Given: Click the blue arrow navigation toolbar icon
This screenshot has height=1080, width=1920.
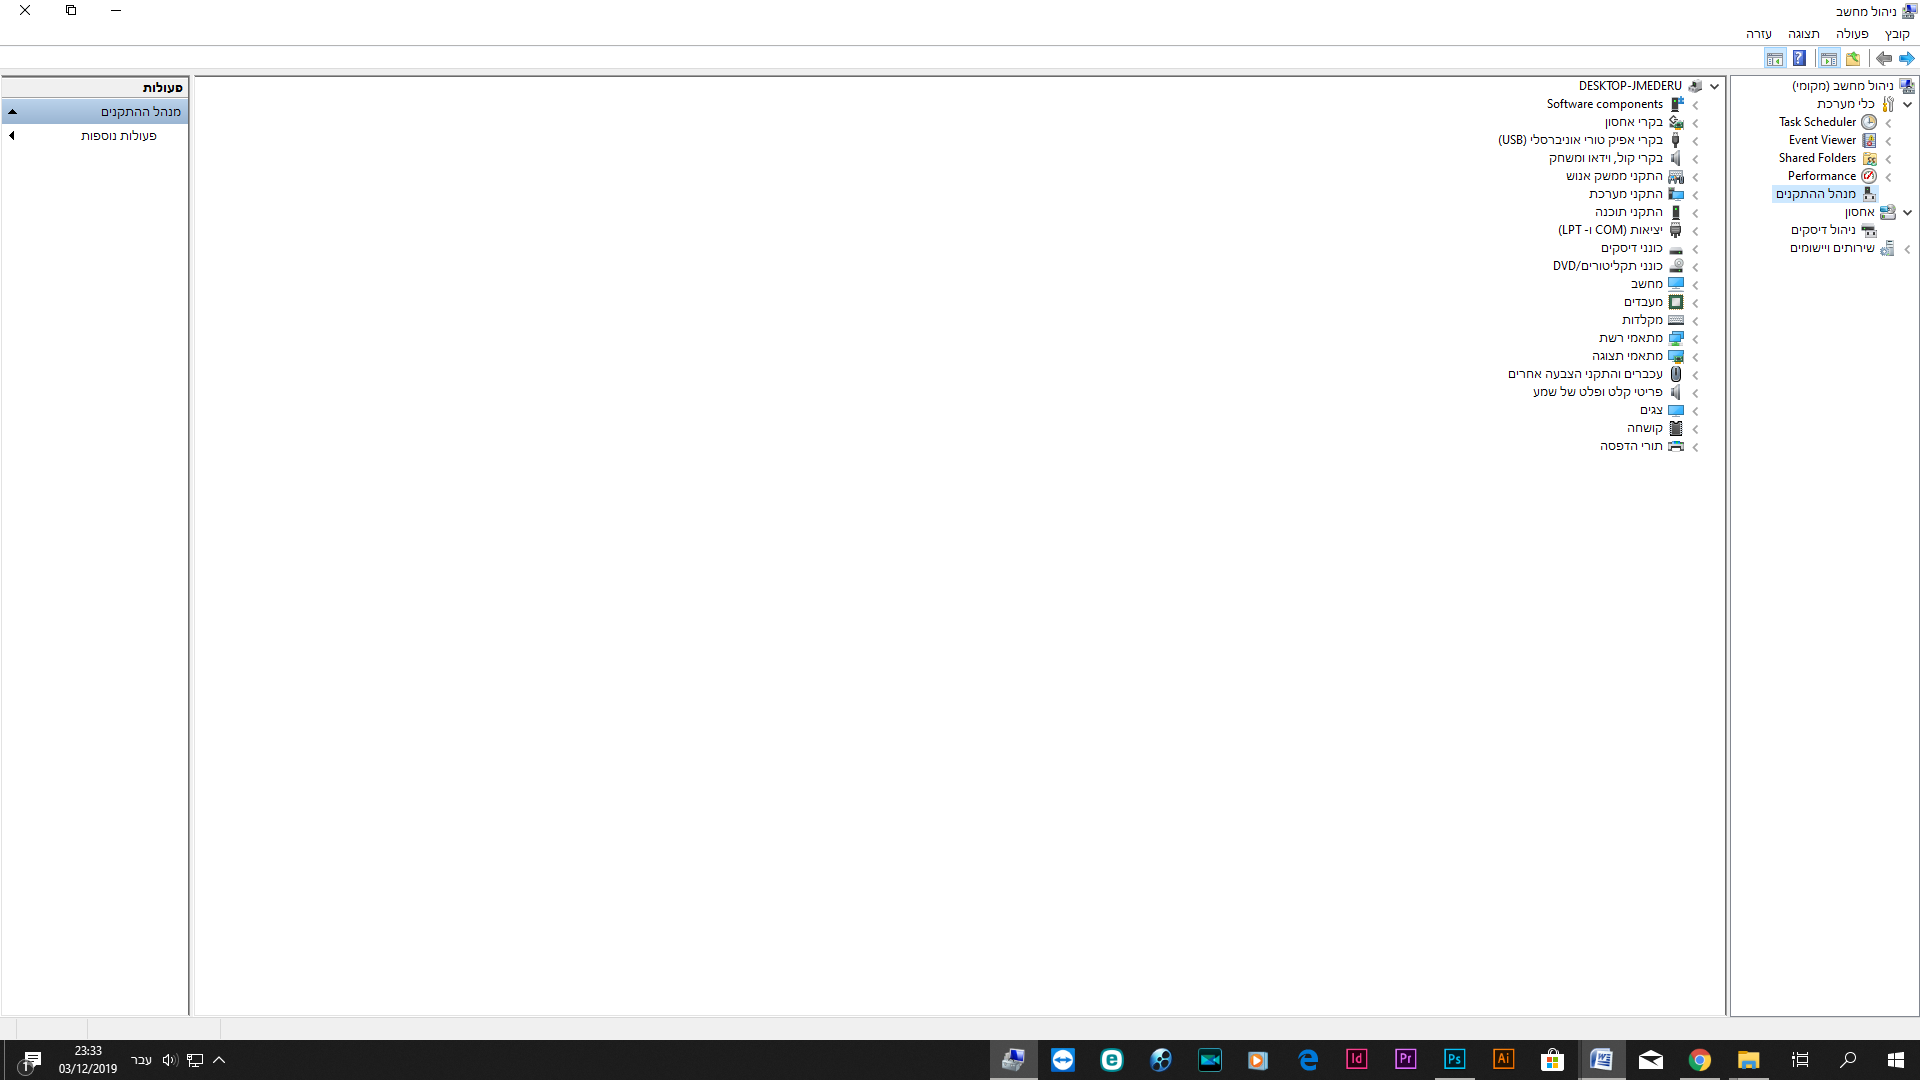Looking at the screenshot, I should coord(1907,58).
